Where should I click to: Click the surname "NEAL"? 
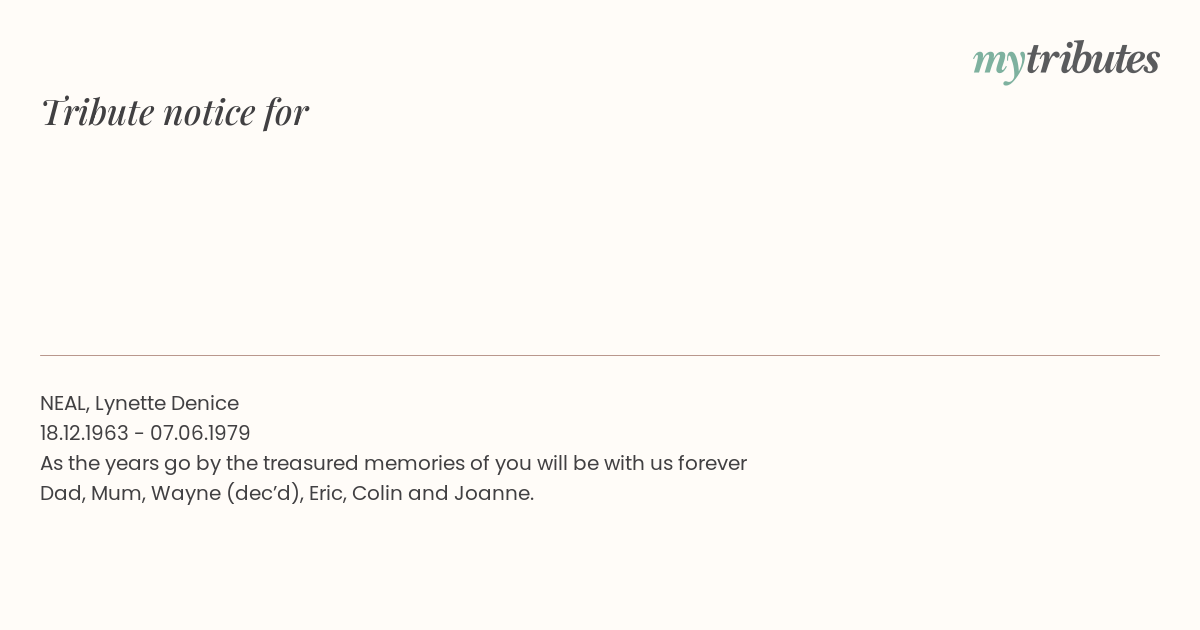(x=64, y=404)
